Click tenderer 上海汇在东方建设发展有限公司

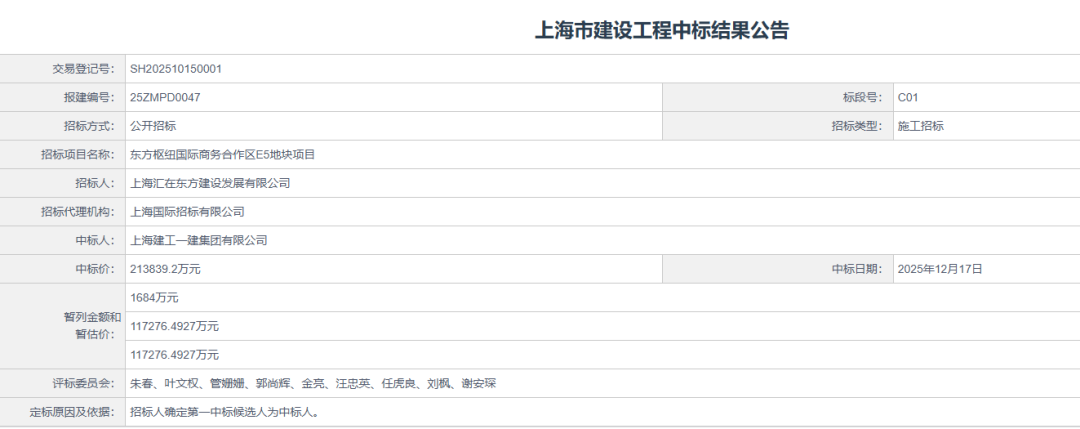[210, 183]
